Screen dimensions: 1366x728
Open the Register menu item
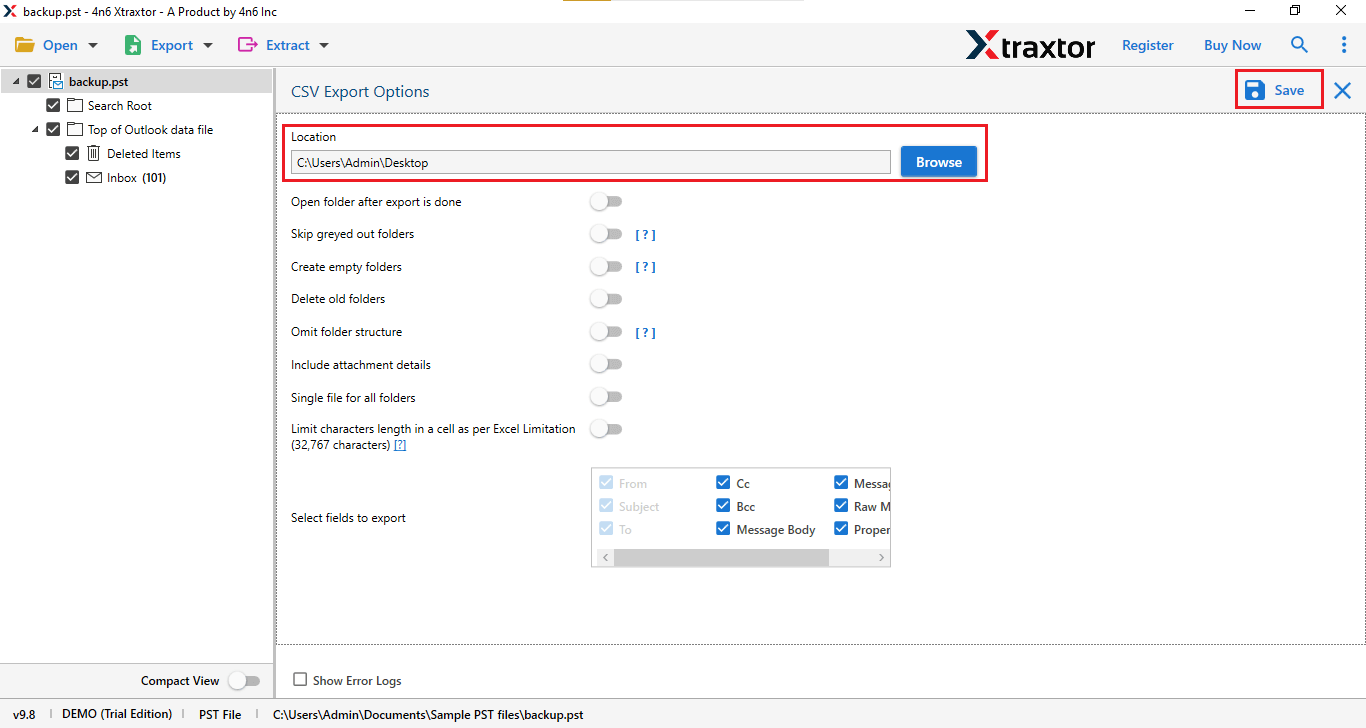pos(1147,45)
